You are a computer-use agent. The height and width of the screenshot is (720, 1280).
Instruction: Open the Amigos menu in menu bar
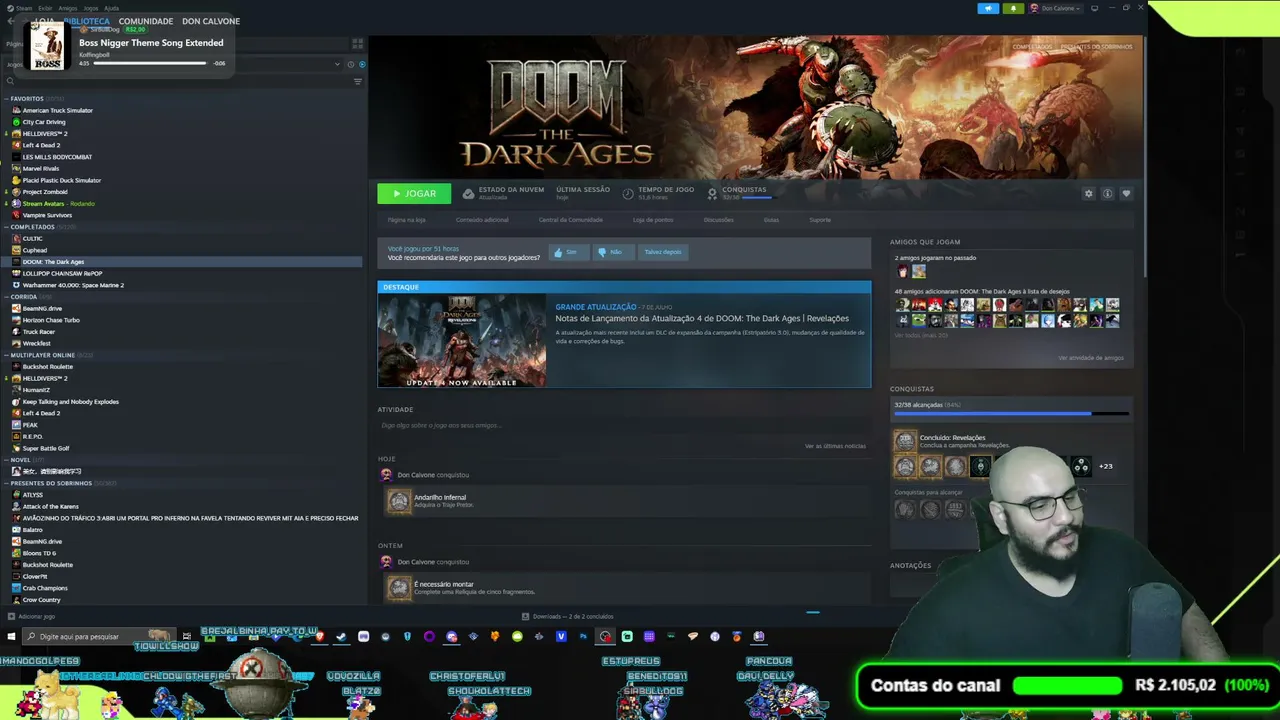click(x=67, y=8)
